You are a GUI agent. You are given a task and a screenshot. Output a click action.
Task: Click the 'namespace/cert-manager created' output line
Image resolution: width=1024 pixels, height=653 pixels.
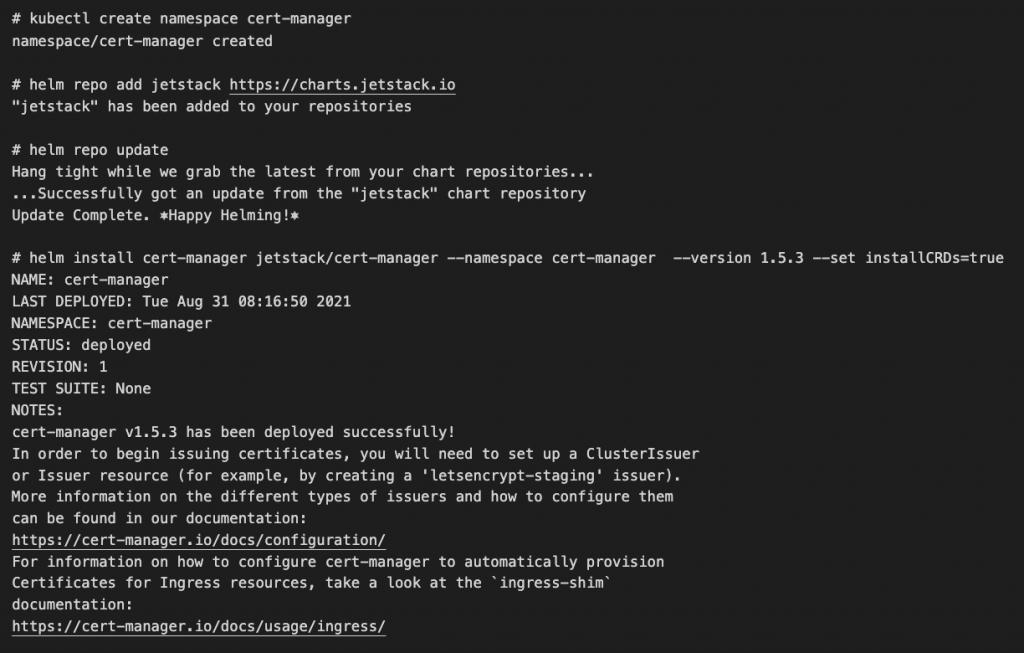[141, 41]
